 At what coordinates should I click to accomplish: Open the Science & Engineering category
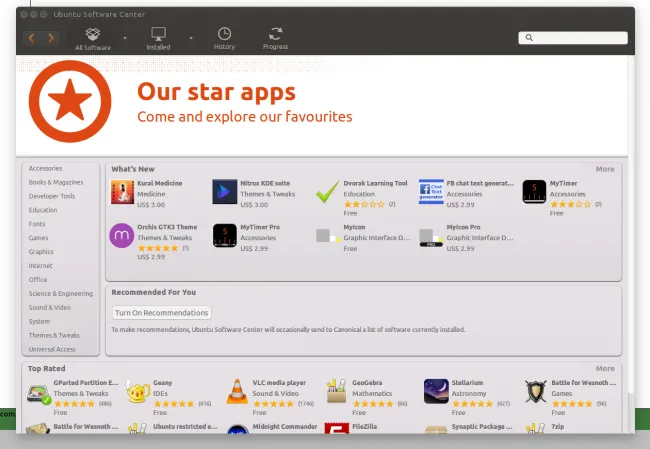pyautogui.click(x=61, y=294)
